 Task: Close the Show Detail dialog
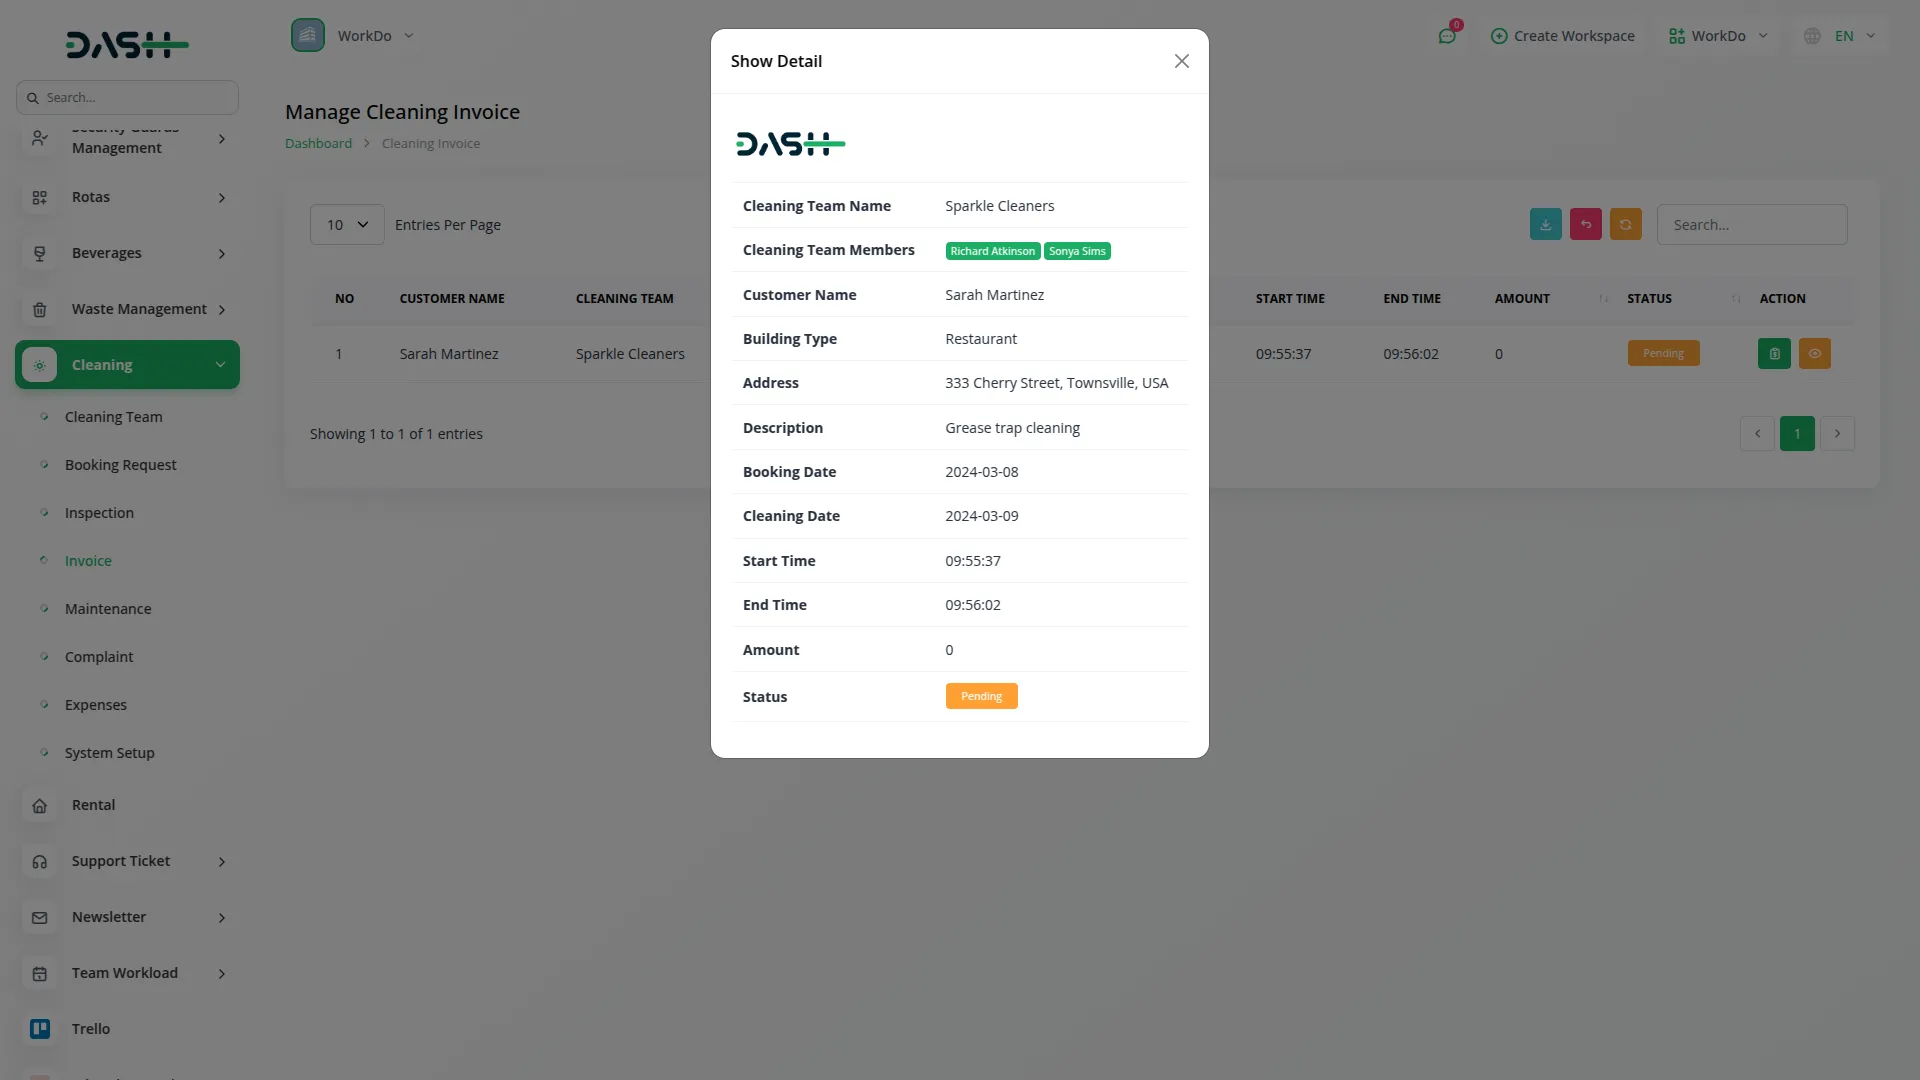click(1181, 62)
